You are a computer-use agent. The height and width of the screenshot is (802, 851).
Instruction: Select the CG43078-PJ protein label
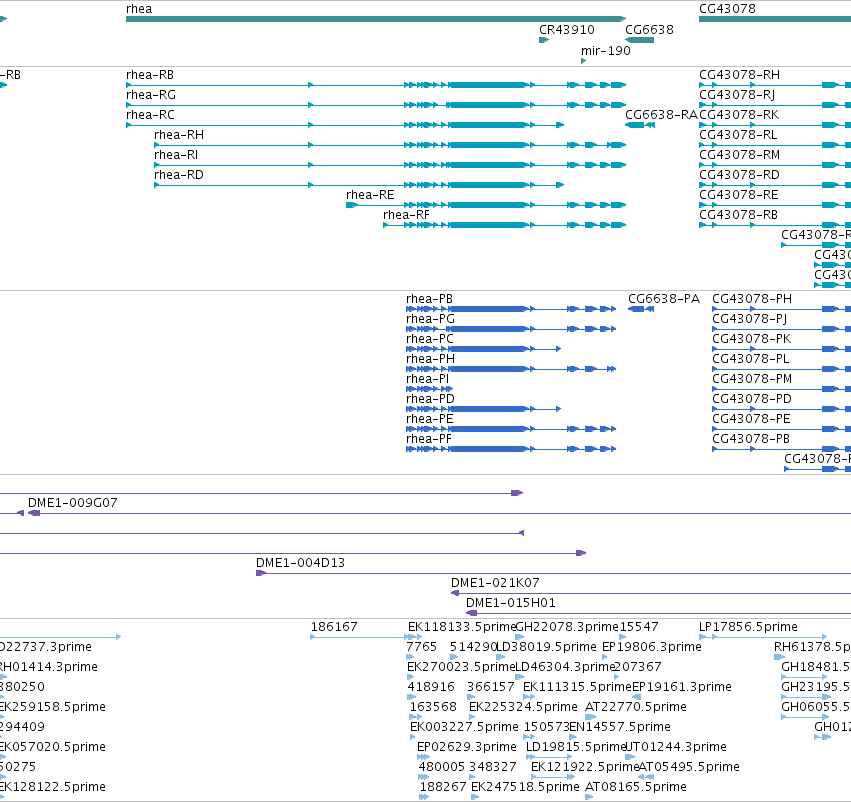click(750, 319)
